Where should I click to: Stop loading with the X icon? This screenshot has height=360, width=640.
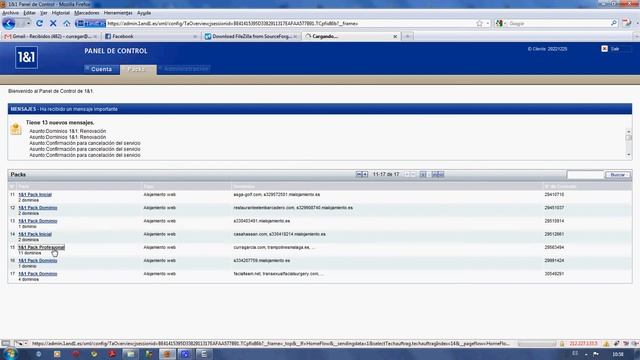[x=53, y=24]
